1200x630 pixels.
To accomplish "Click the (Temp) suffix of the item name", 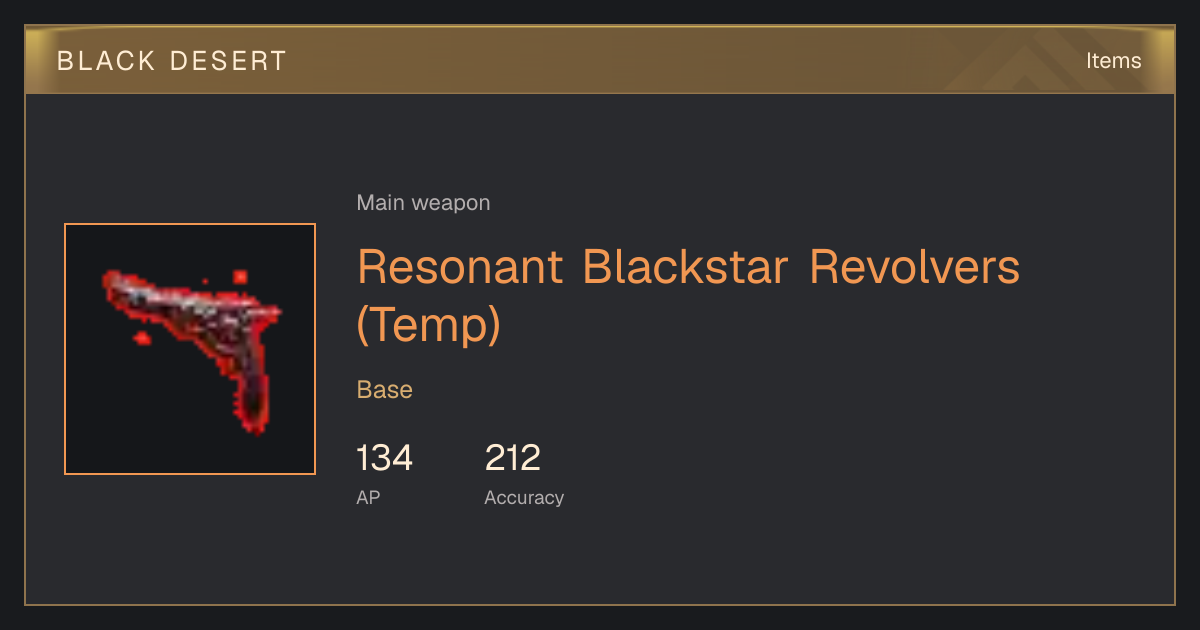I will (x=428, y=325).
